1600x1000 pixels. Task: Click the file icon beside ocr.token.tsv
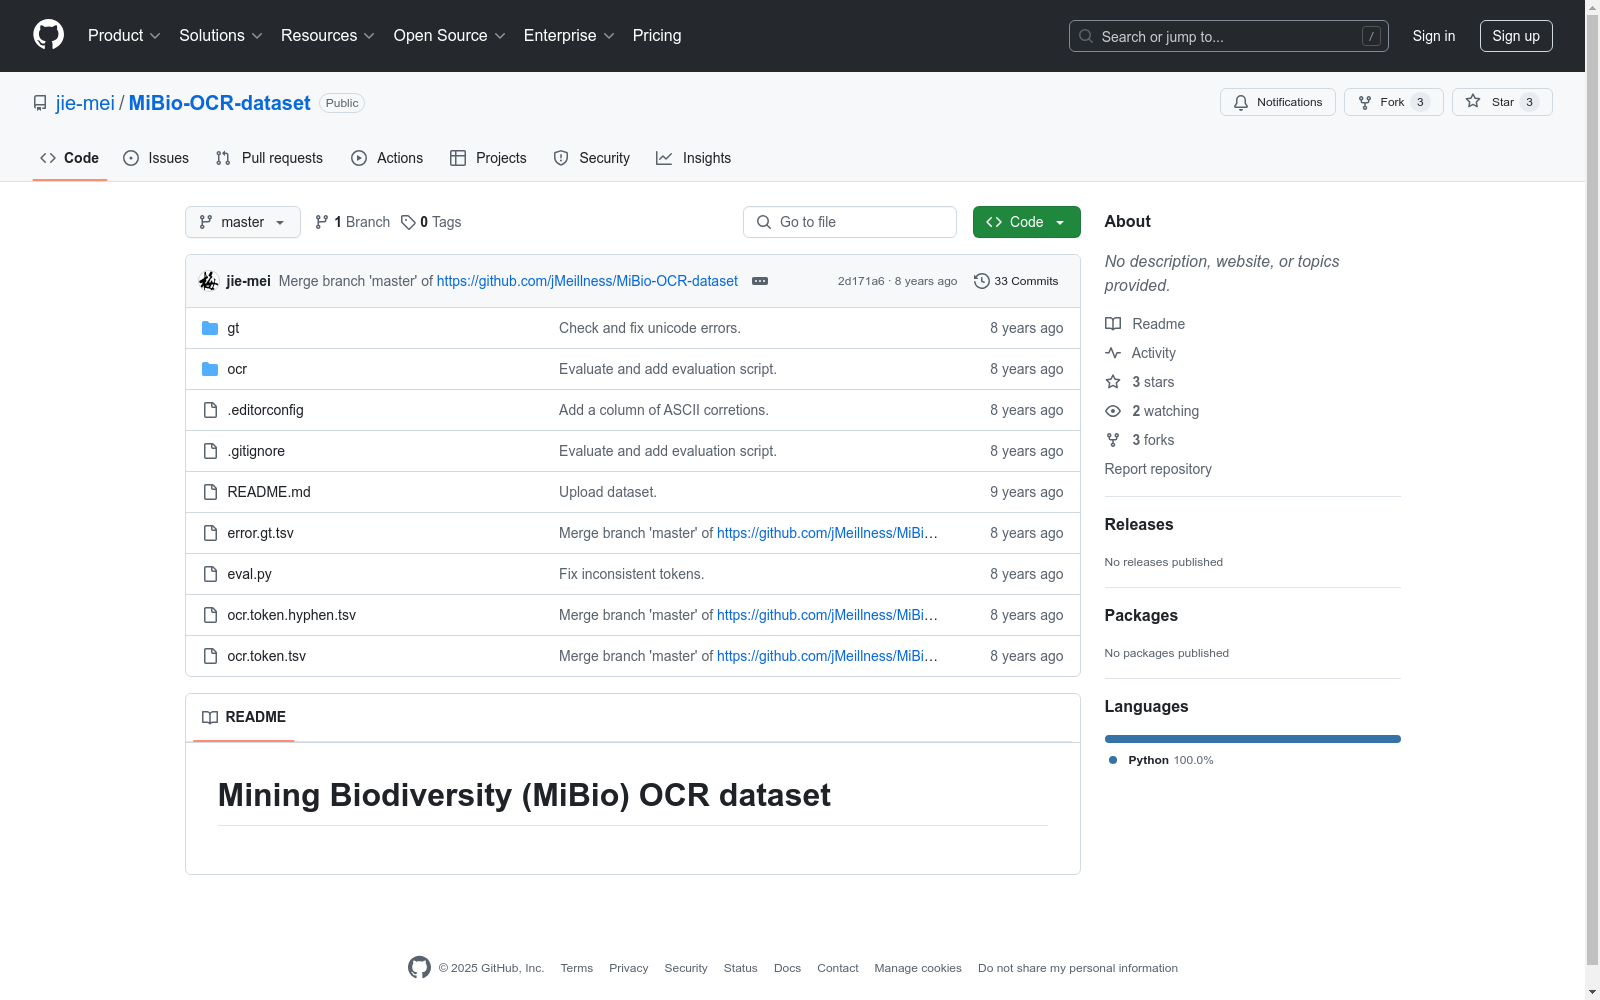(210, 656)
